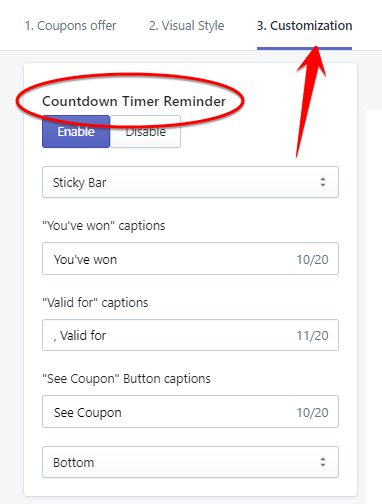
Task: Edit the See Coupon button caption field
Action: point(190,412)
